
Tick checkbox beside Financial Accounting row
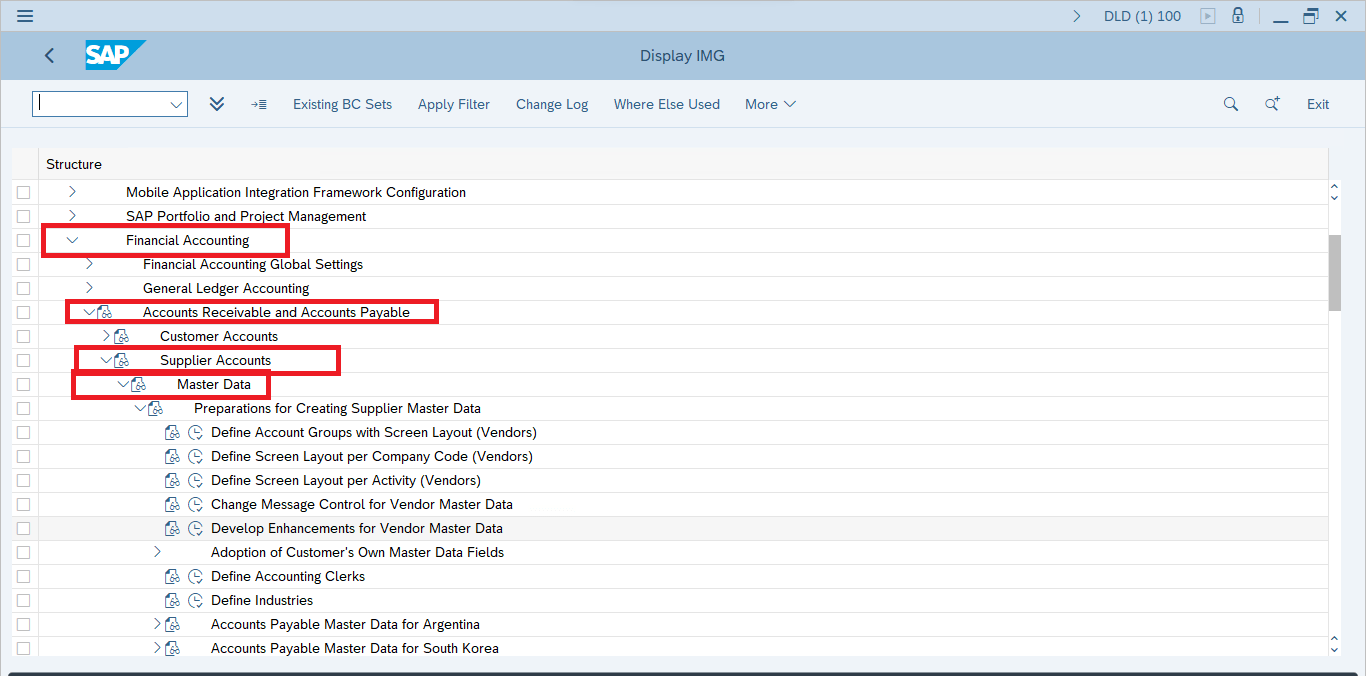(x=23, y=240)
